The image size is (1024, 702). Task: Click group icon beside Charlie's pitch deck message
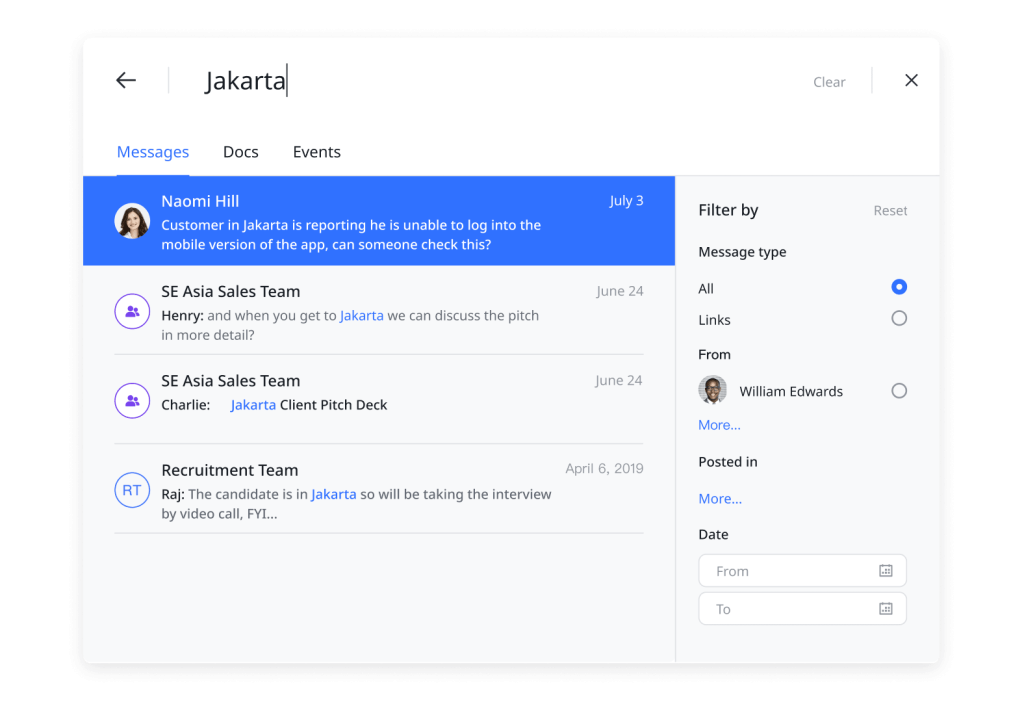click(x=132, y=400)
